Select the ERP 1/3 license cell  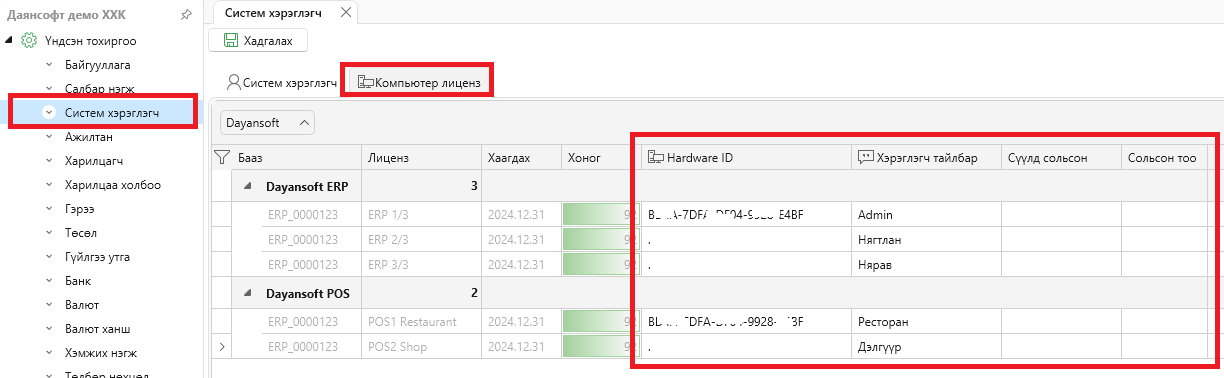pyautogui.click(x=421, y=214)
